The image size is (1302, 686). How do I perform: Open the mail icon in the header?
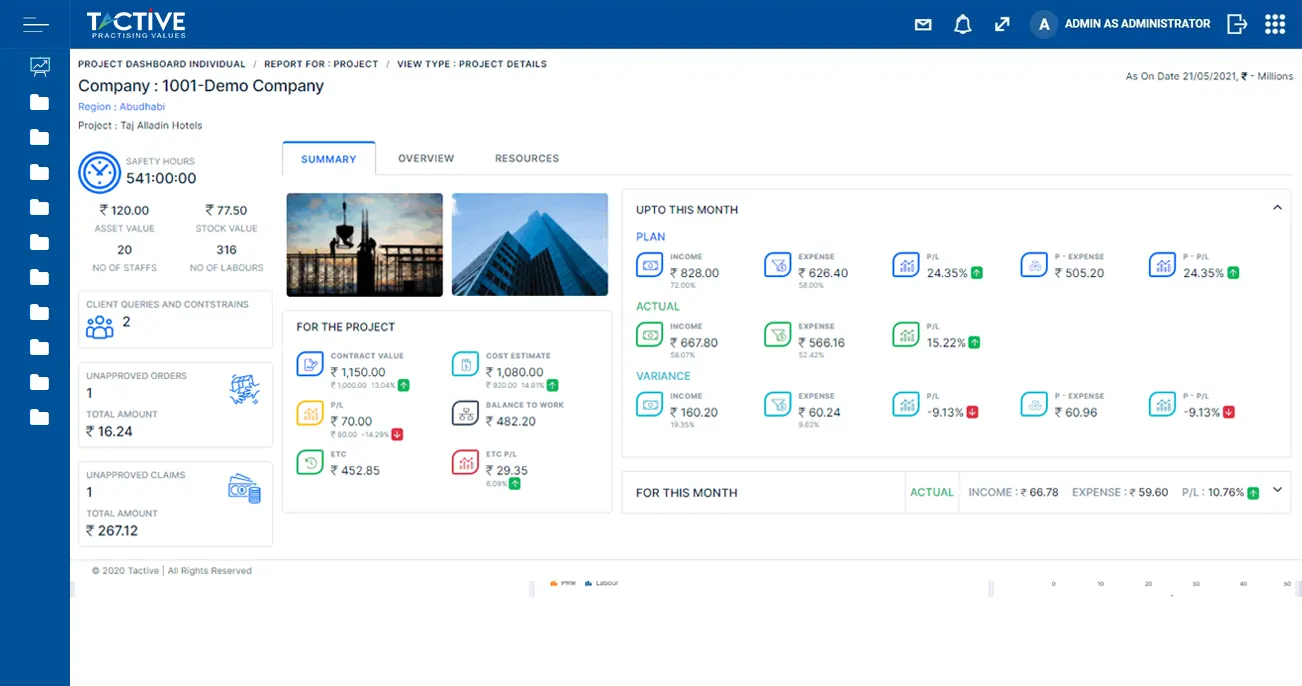[922, 23]
